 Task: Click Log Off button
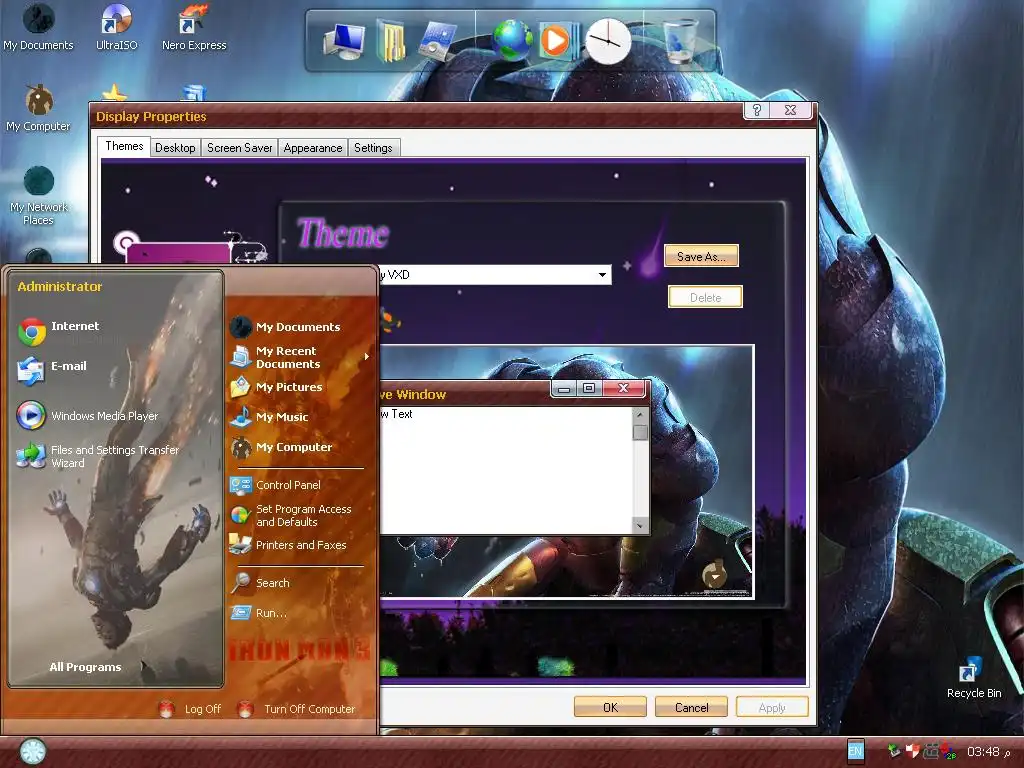click(x=190, y=709)
